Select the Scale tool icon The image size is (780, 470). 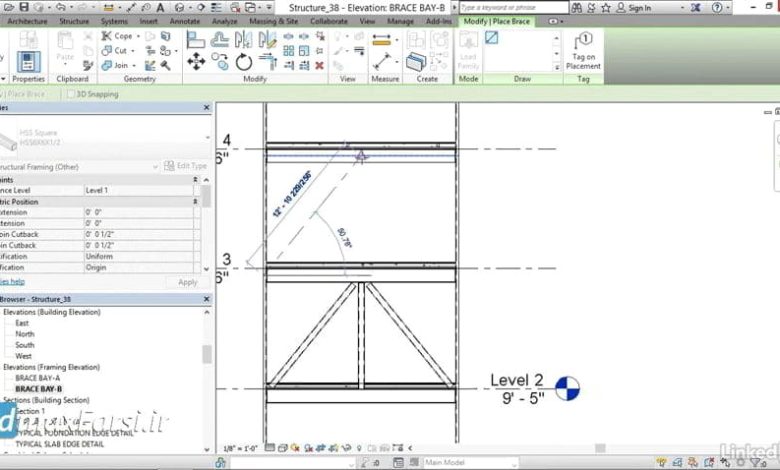click(x=304, y=51)
